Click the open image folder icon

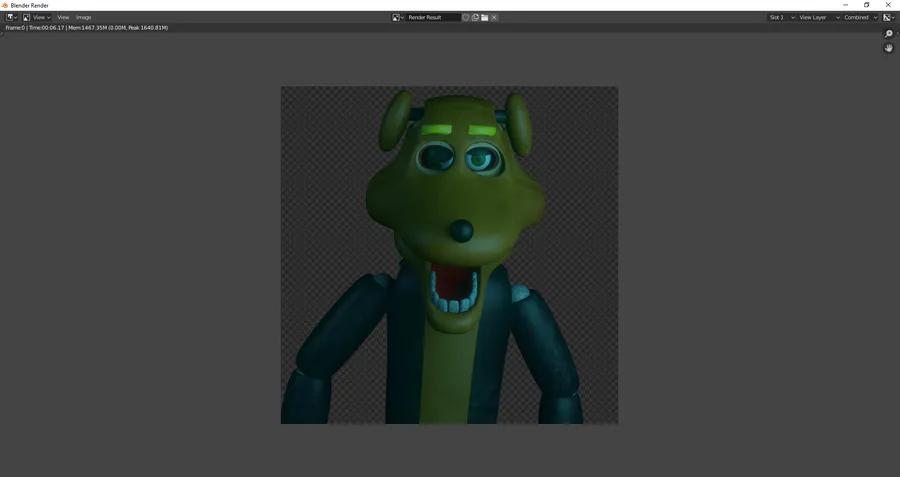coord(484,17)
